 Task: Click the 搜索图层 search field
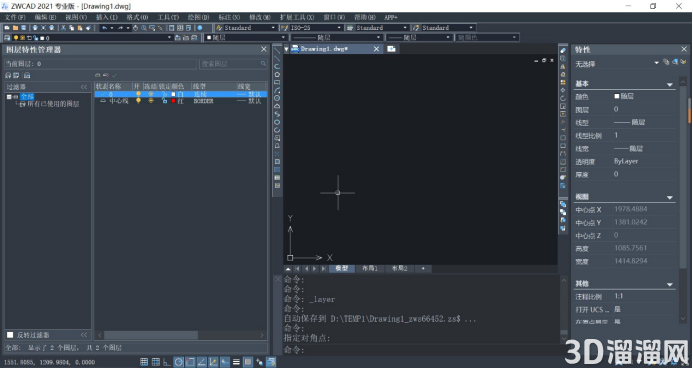pyautogui.click(x=233, y=64)
